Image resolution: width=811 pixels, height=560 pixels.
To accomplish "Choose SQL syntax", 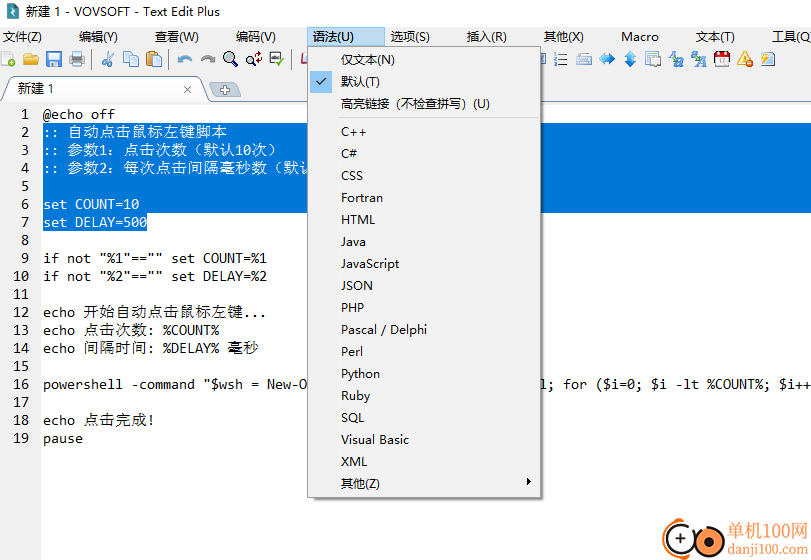I will 424,417.
